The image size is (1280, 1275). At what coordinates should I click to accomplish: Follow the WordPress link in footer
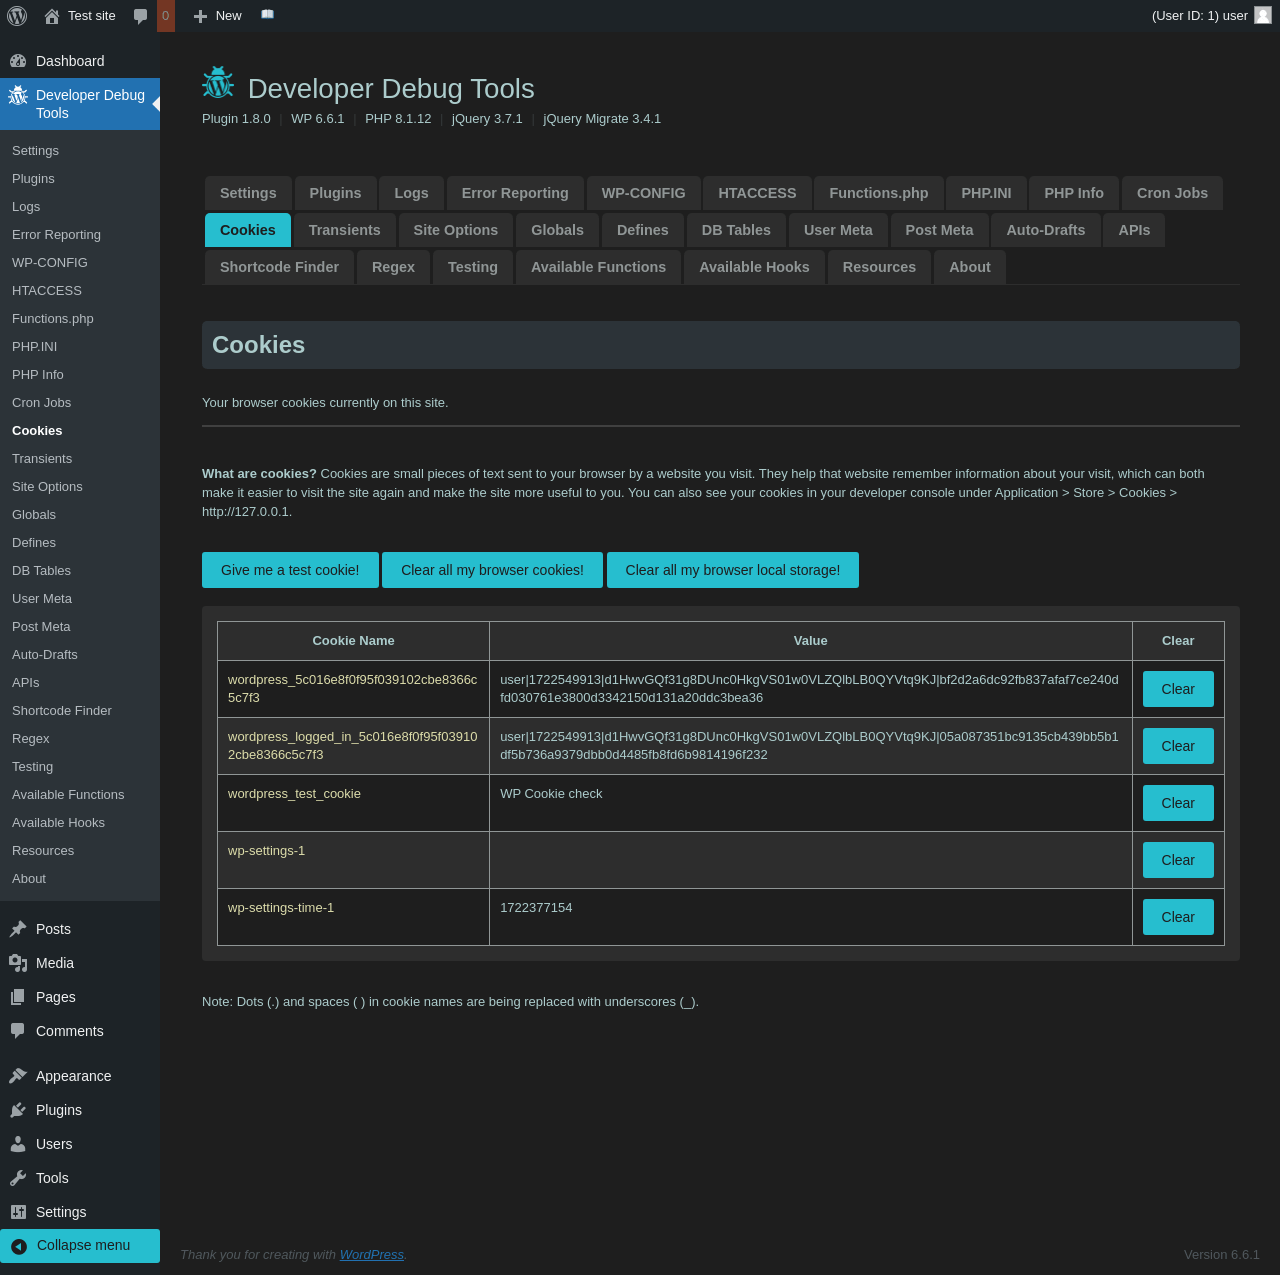[371, 1255]
